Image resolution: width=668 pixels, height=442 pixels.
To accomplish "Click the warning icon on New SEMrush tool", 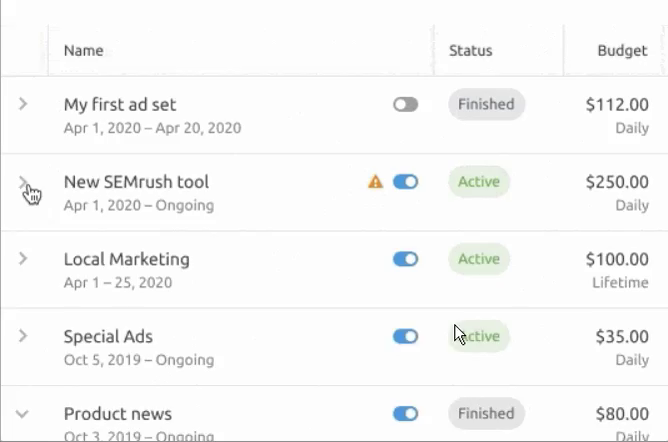I will (x=376, y=182).
